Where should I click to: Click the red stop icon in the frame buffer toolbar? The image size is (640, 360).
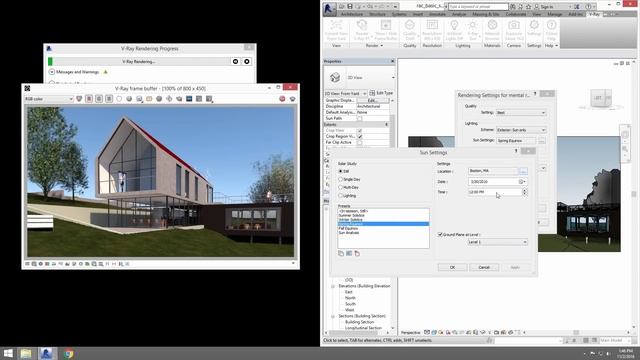(282, 99)
